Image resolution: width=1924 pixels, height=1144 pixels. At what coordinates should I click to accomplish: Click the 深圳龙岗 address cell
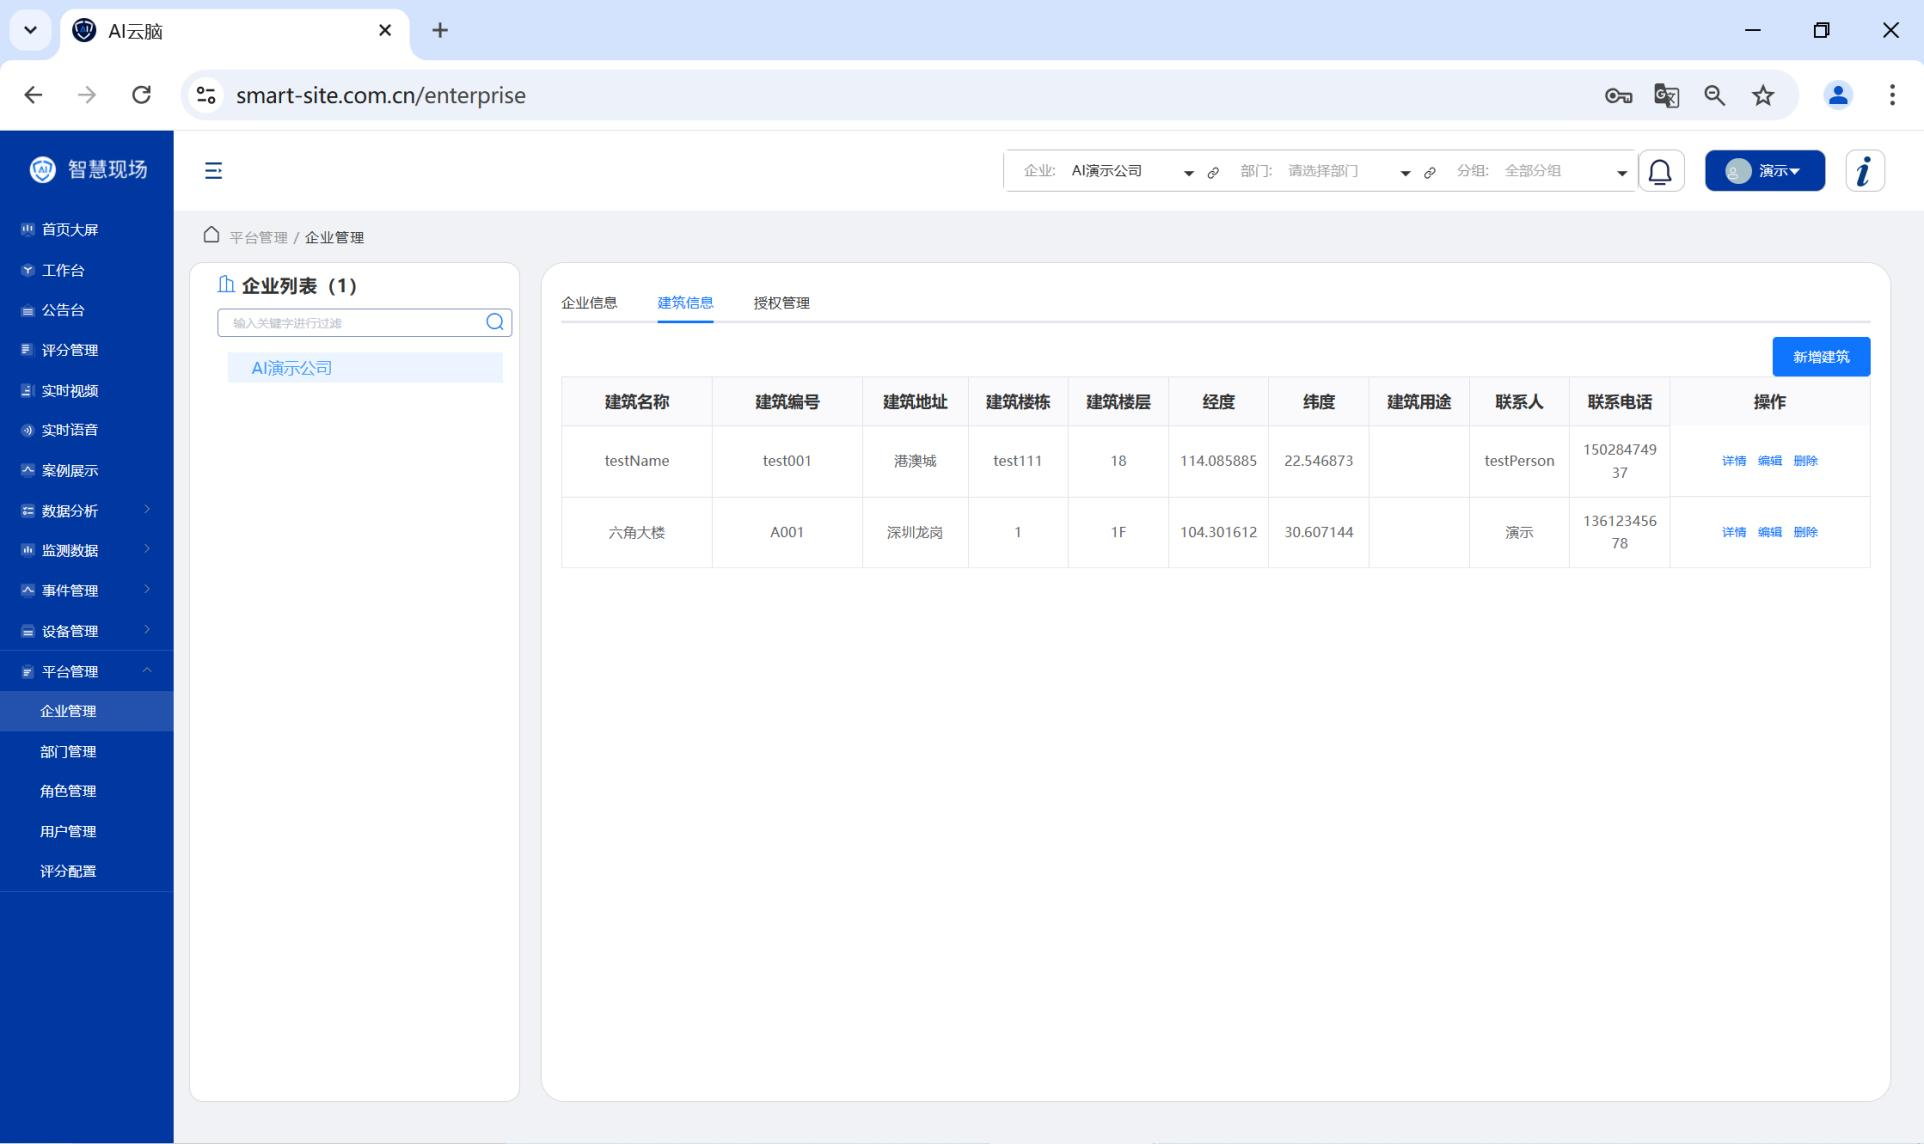pyautogui.click(x=915, y=532)
